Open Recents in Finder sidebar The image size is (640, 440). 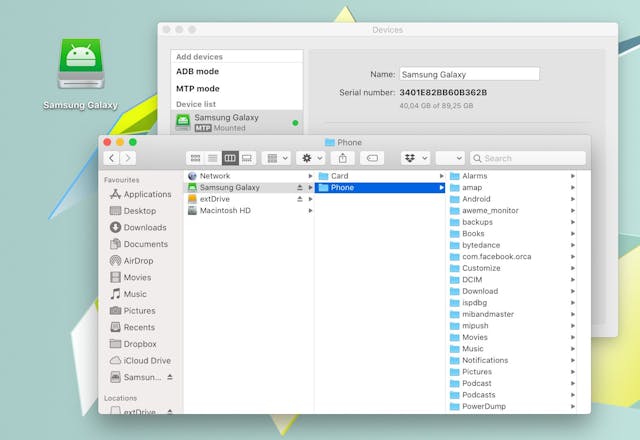pos(133,327)
